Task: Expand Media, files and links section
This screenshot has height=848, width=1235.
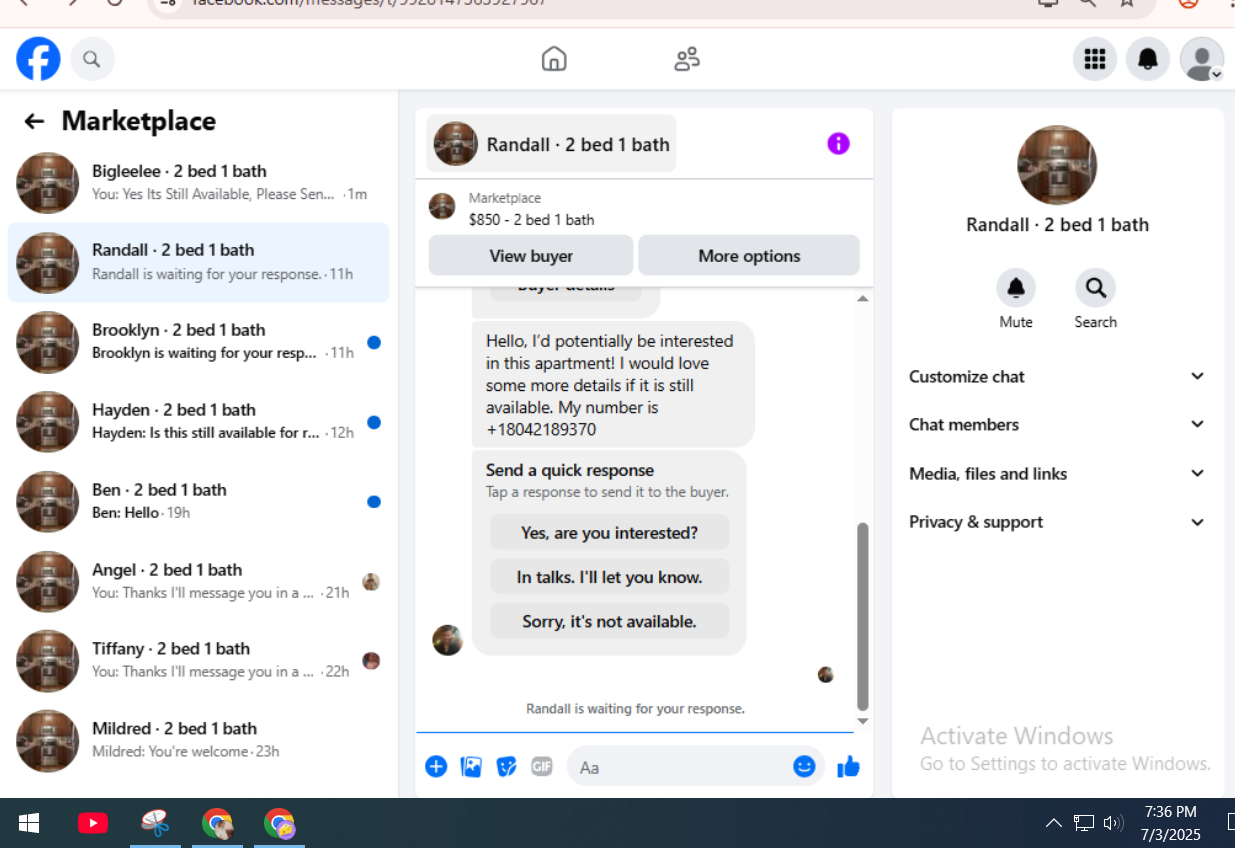Action: (1057, 474)
